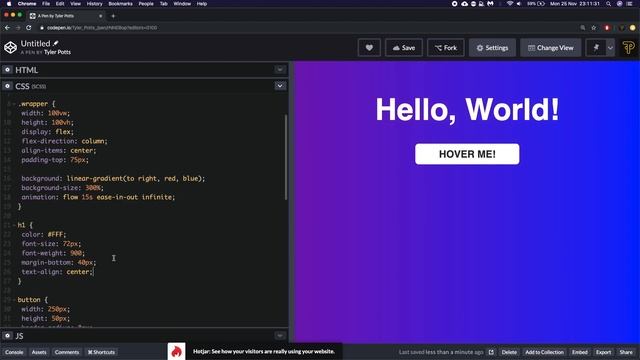Click the browser address bar
This screenshot has width=640, height=360.
(x=306, y=28)
